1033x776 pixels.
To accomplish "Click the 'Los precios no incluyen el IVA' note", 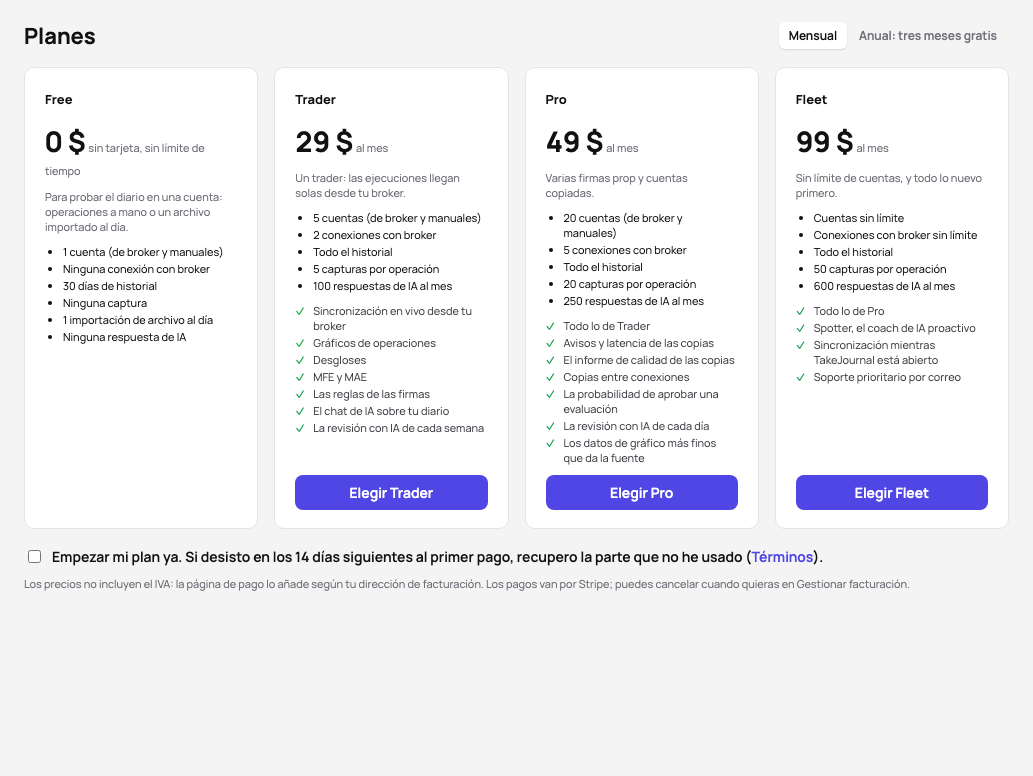I will [x=467, y=584].
